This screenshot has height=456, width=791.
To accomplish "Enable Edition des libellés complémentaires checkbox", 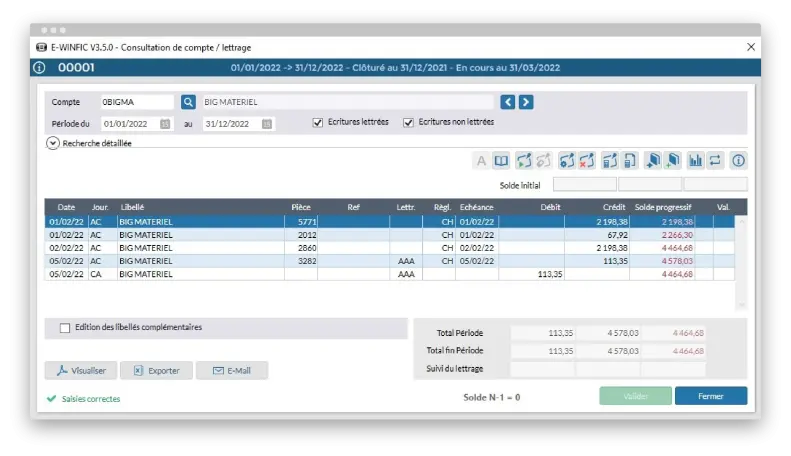I will point(65,327).
